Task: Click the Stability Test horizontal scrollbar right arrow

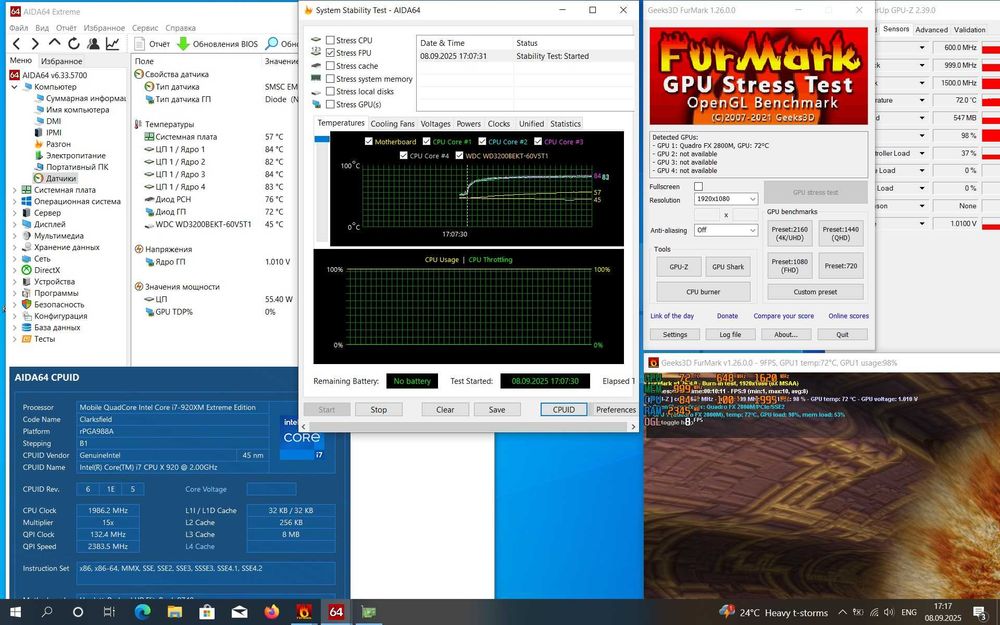Action: pyautogui.click(x=633, y=427)
